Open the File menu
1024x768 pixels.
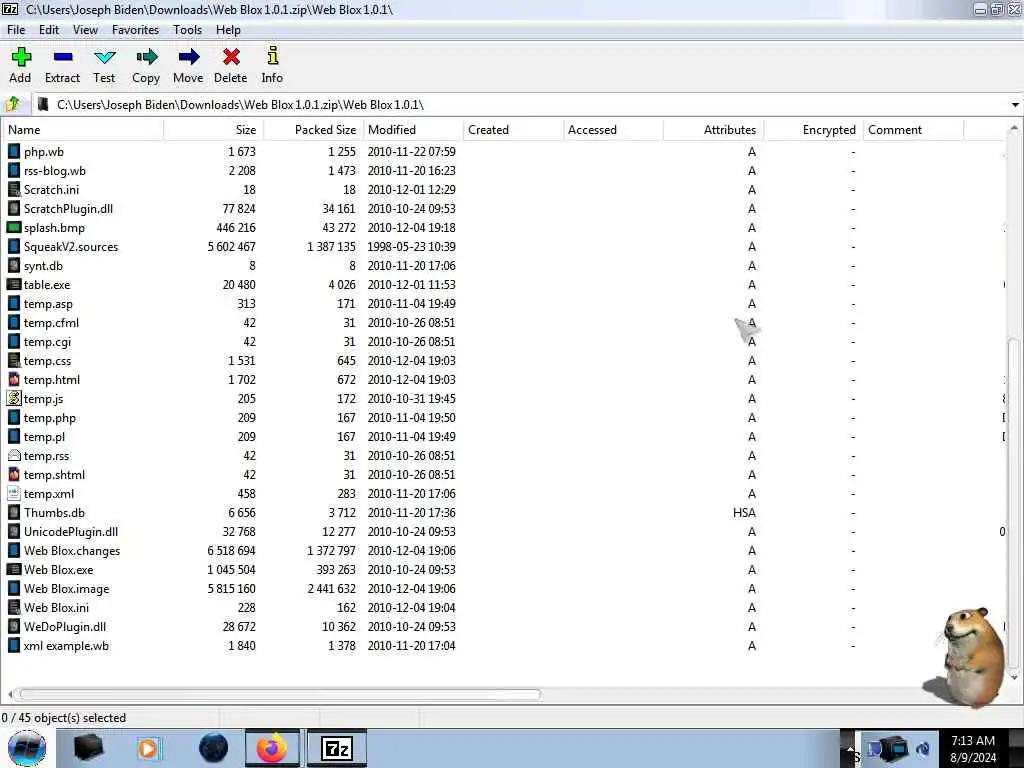[x=16, y=30]
